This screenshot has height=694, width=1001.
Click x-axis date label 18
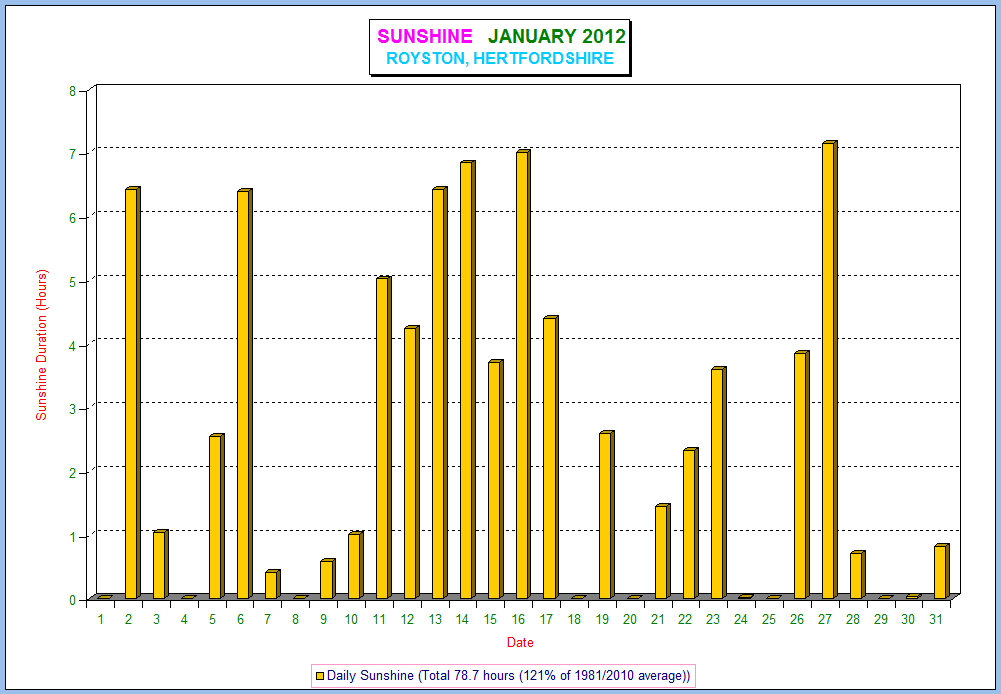pyautogui.click(x=574, y=619)
